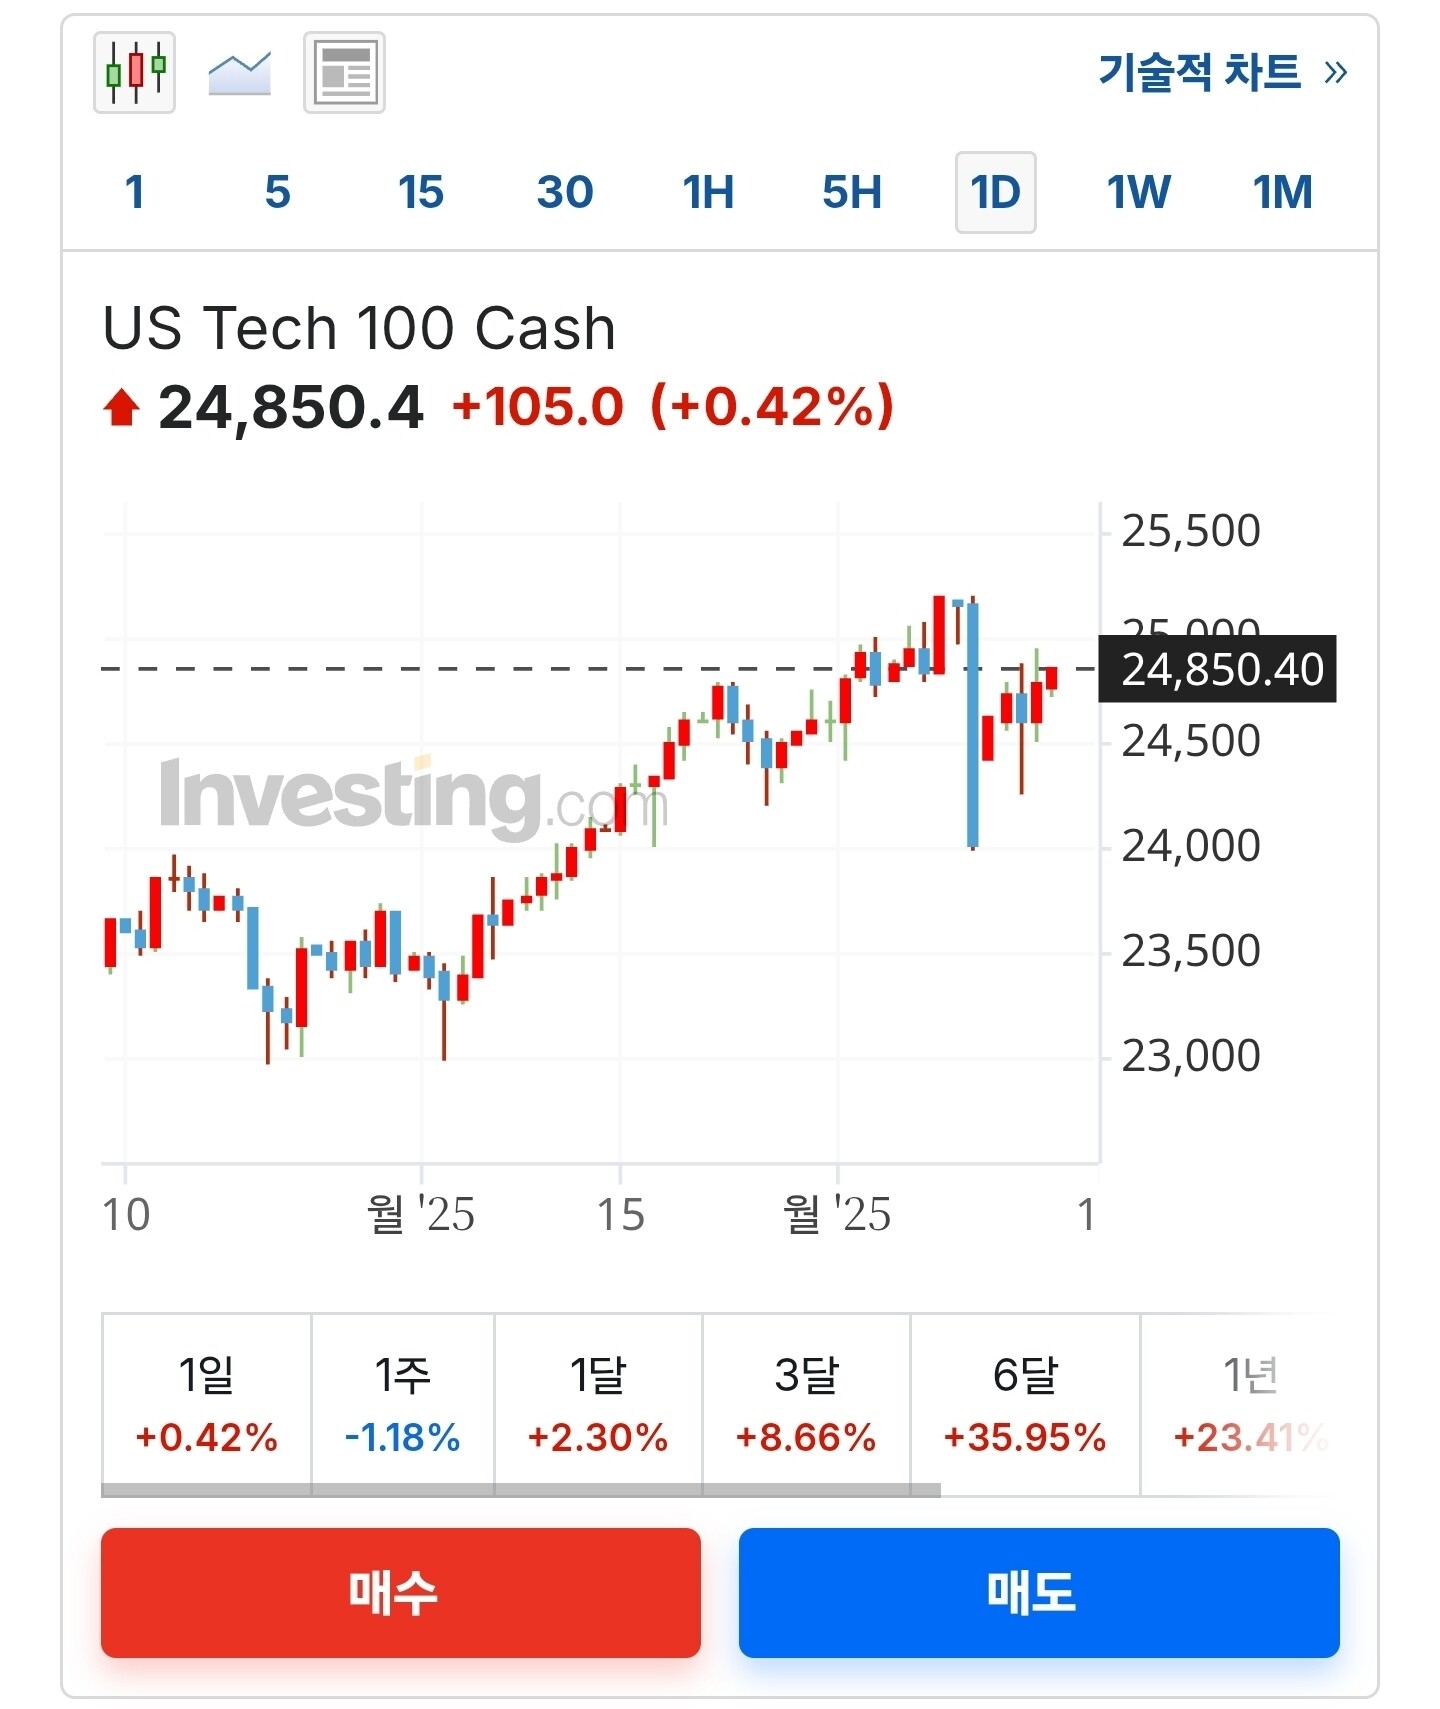Select the 5 minute interval
The width and height of the screenshot is (1440, 1709).
pos(277,192)
